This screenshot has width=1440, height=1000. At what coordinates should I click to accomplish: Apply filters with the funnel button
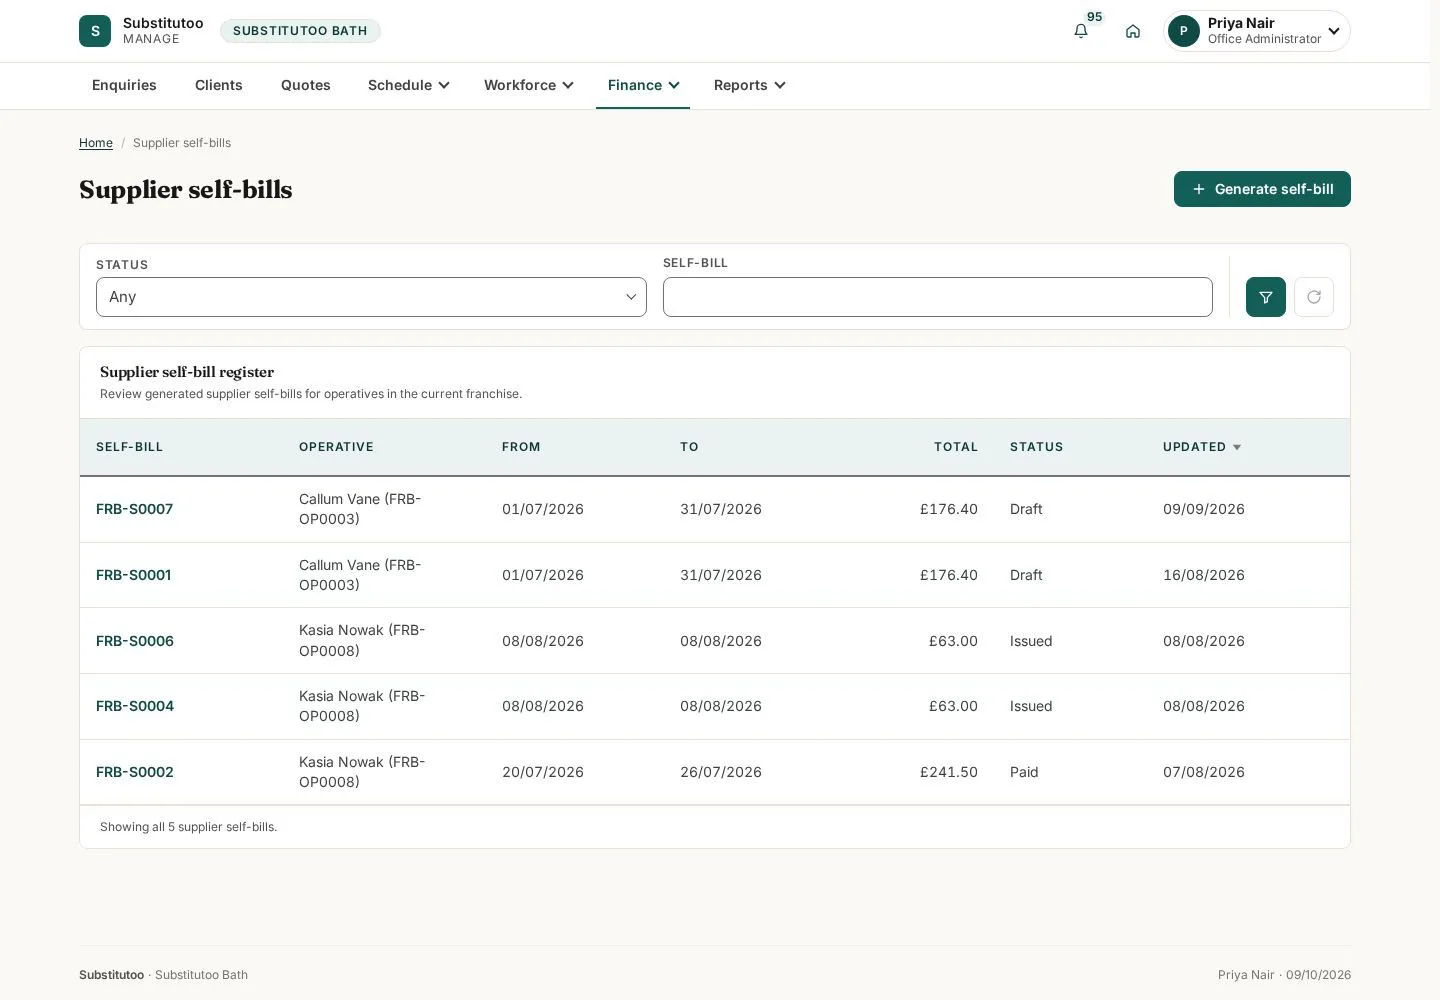[1266, 297]
